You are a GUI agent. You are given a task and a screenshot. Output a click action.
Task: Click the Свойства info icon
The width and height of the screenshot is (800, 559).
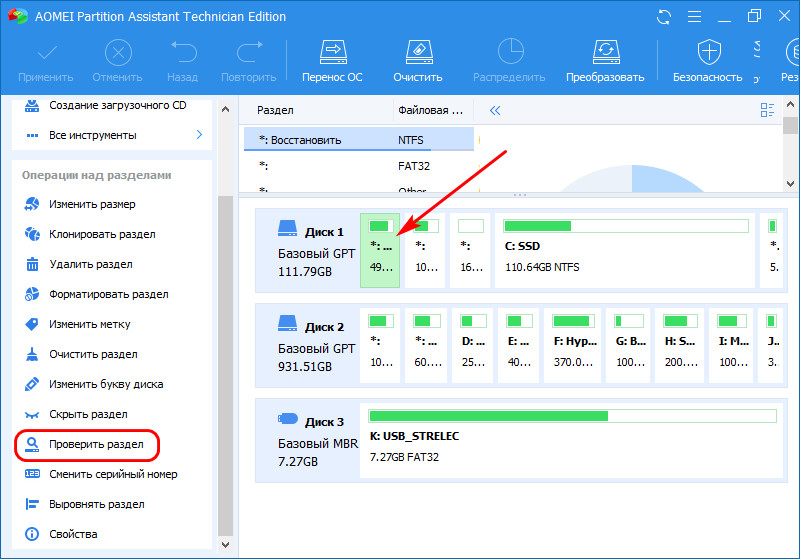pos(32,535)
